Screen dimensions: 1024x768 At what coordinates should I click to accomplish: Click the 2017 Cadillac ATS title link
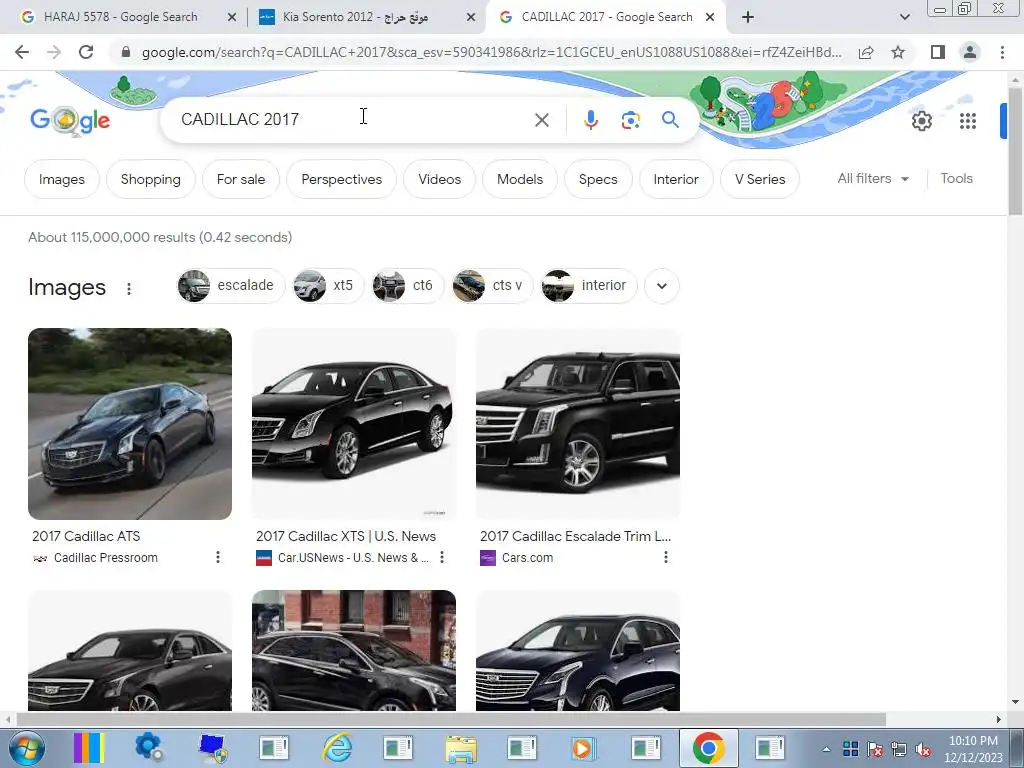[x=86, y=536]
